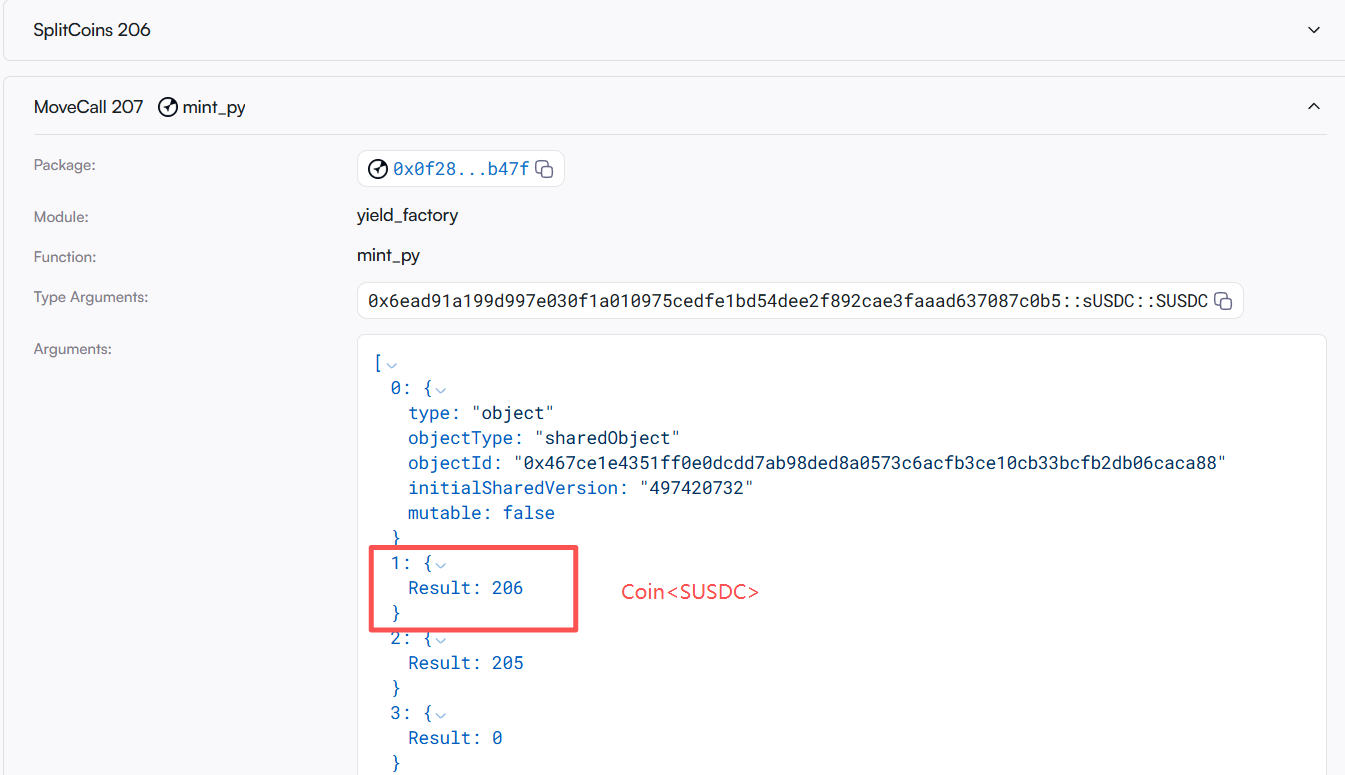Collapse argument 0 object caret
The image size is (1345, 775).
click(x=441, y=389)
